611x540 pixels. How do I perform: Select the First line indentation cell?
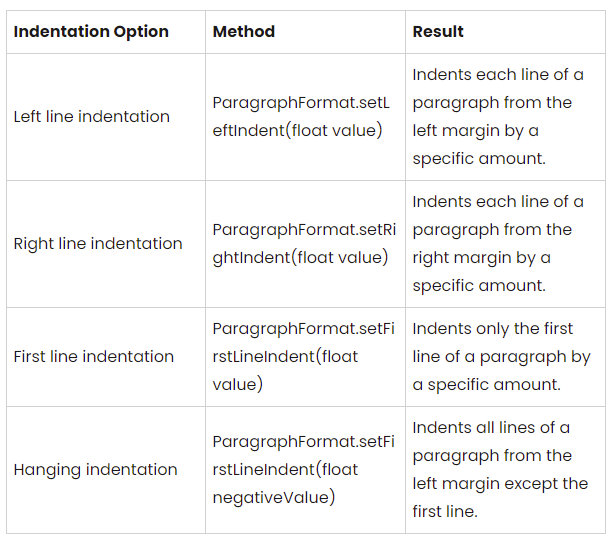pyautogui.click(x=93, y=357)
